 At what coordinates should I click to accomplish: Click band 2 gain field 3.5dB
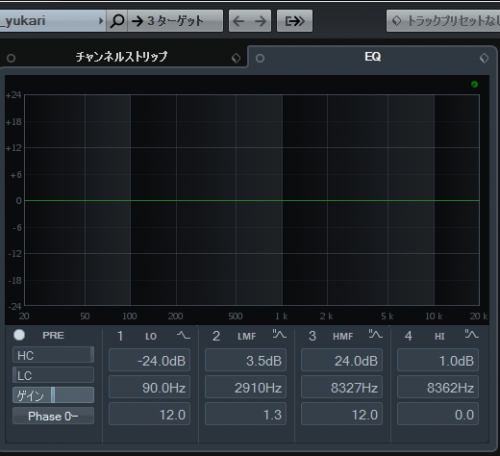tap(246, 360)
